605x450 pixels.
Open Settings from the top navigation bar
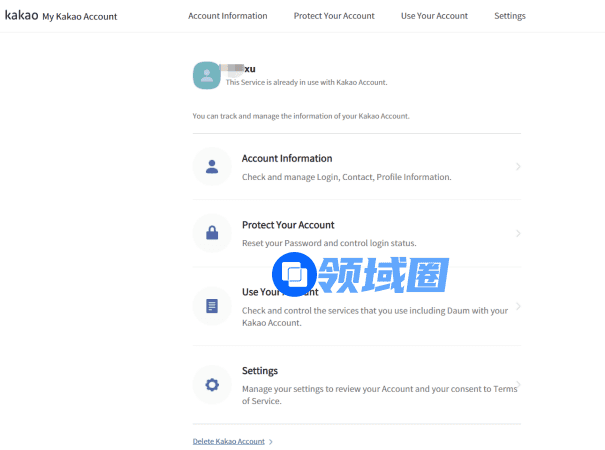(510, 16)
